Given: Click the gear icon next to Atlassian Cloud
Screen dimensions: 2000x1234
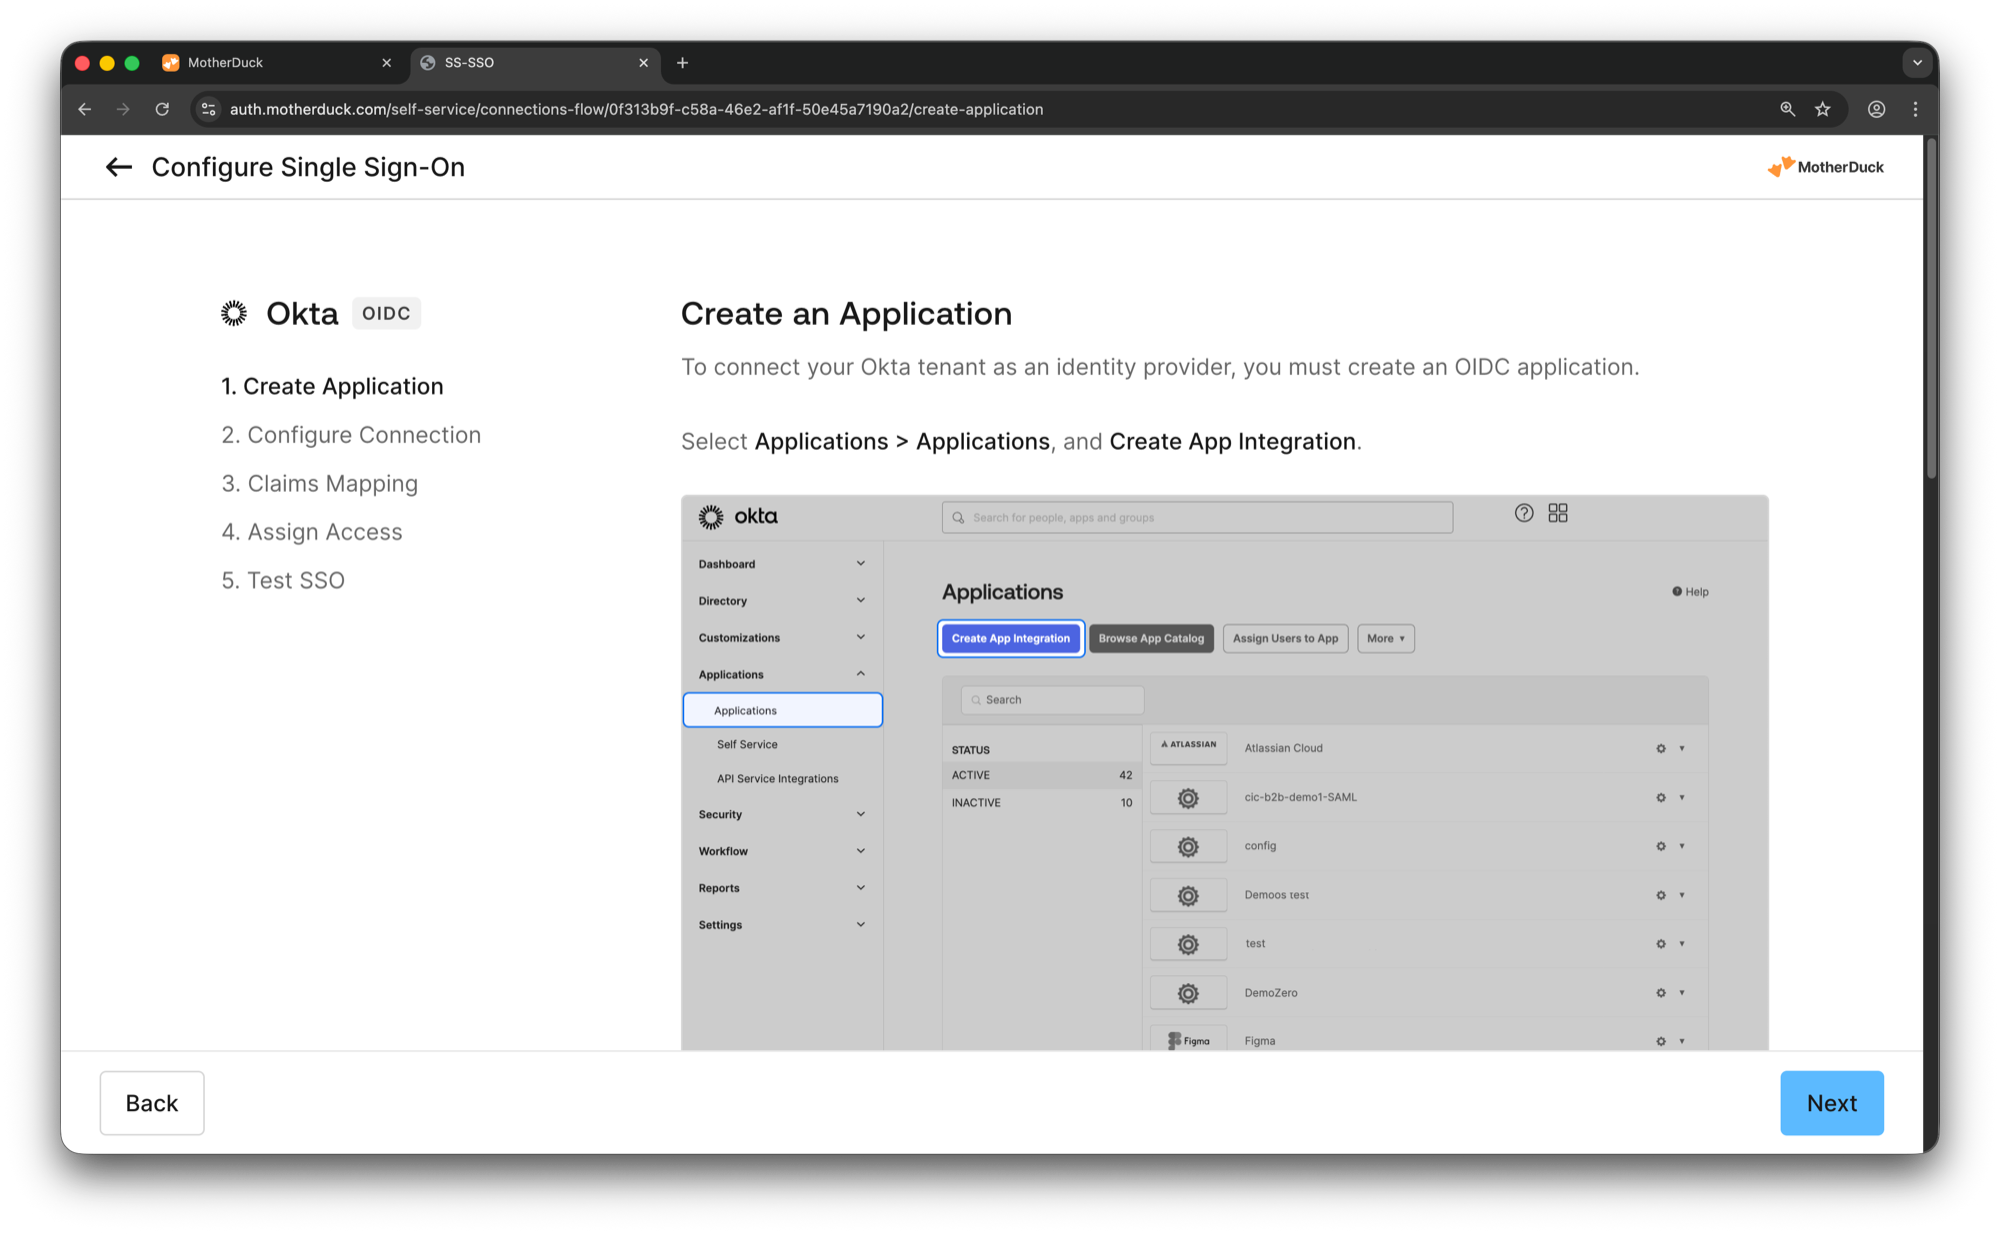Looking at the screenshot, I should coord(1660,748).
